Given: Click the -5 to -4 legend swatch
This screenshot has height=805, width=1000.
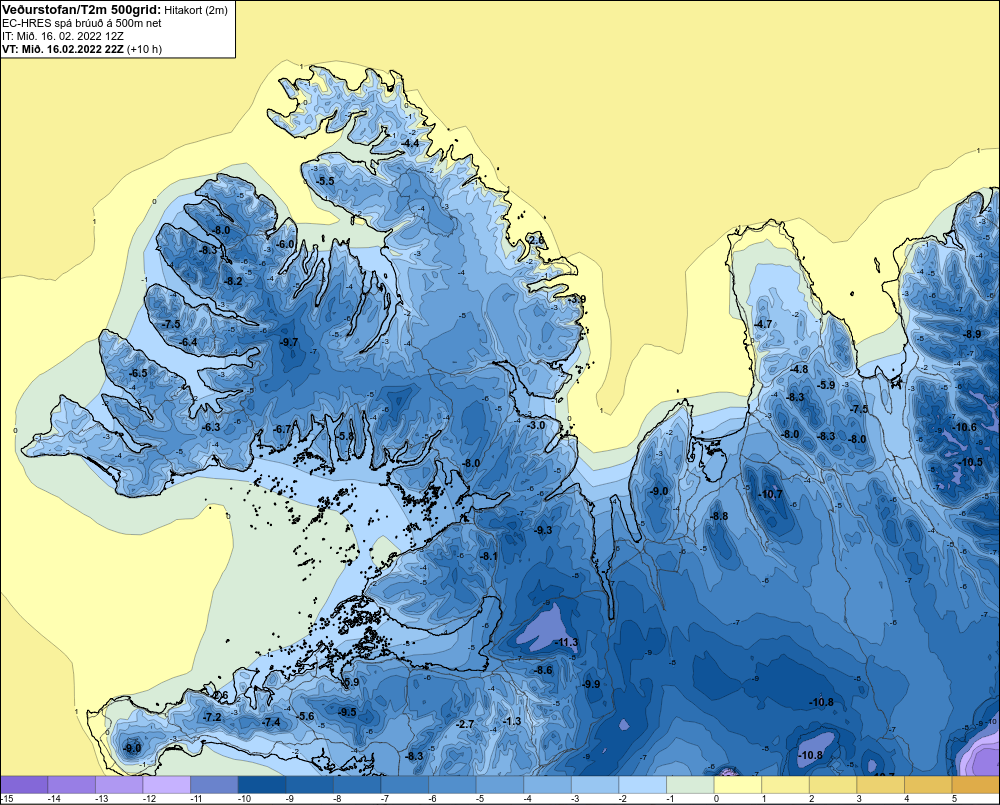Looking at the screenshot, I should point(500,785).
